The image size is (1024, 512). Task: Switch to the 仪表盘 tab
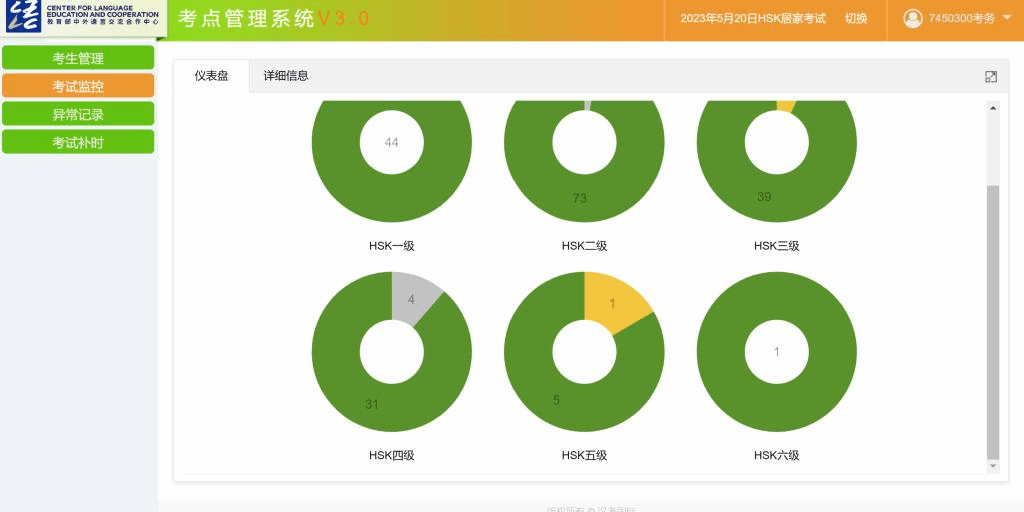(212, 76)
